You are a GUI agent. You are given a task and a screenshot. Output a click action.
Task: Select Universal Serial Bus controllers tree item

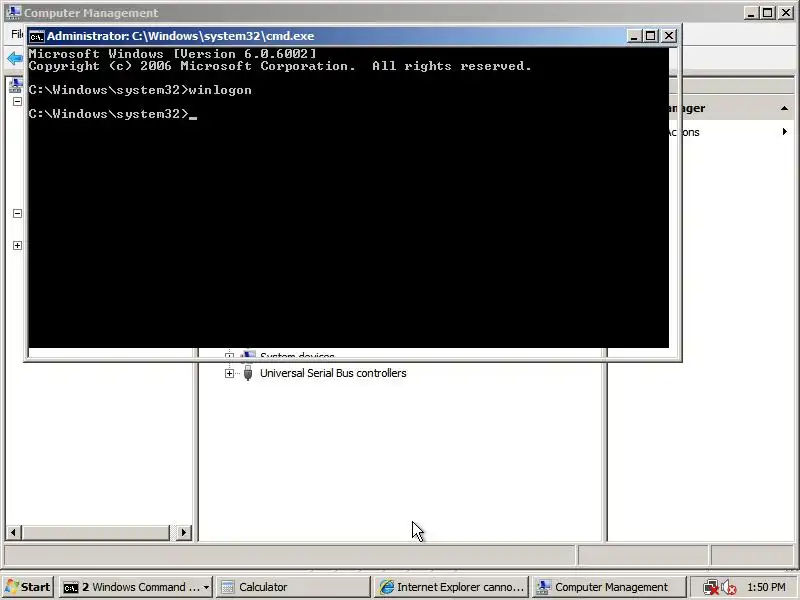pos(333,373)
